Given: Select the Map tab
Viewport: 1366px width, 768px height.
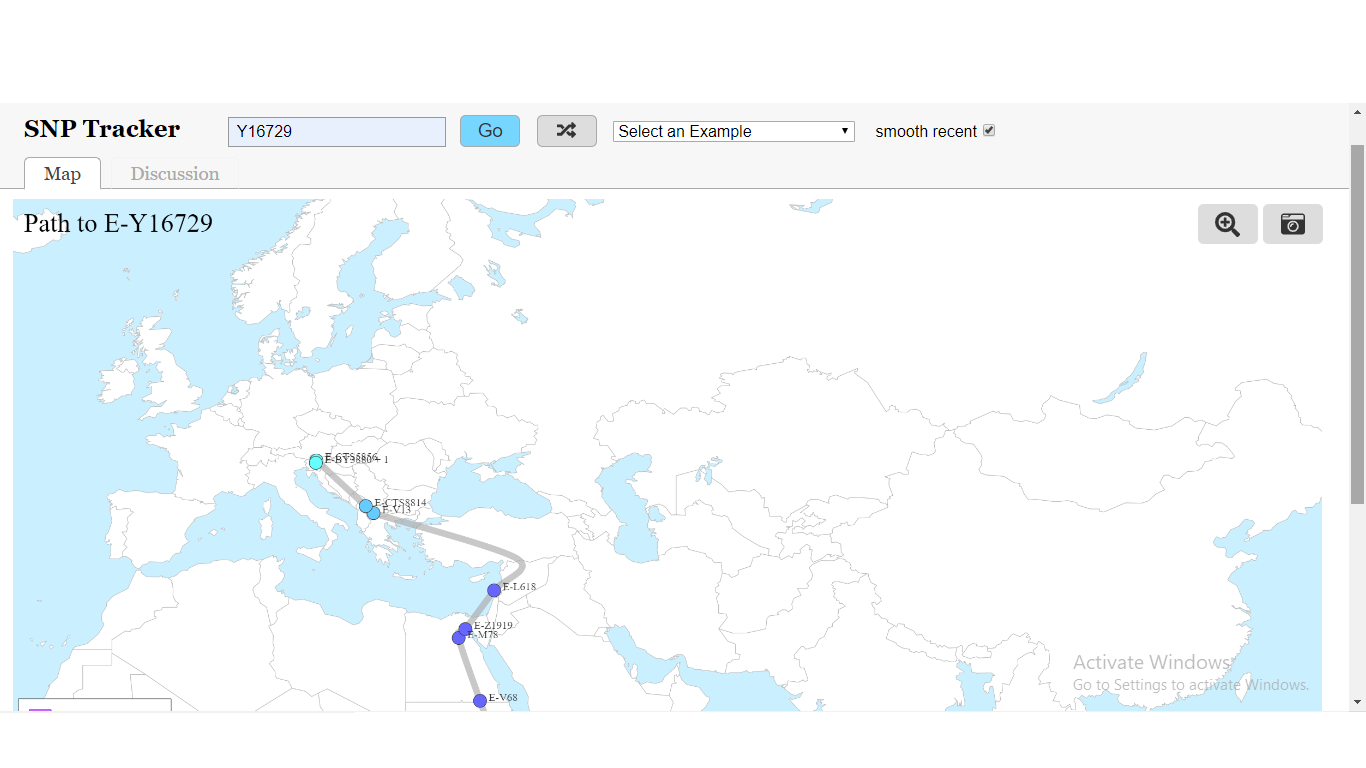Looking at the screenshot, I should pos(62,173).
